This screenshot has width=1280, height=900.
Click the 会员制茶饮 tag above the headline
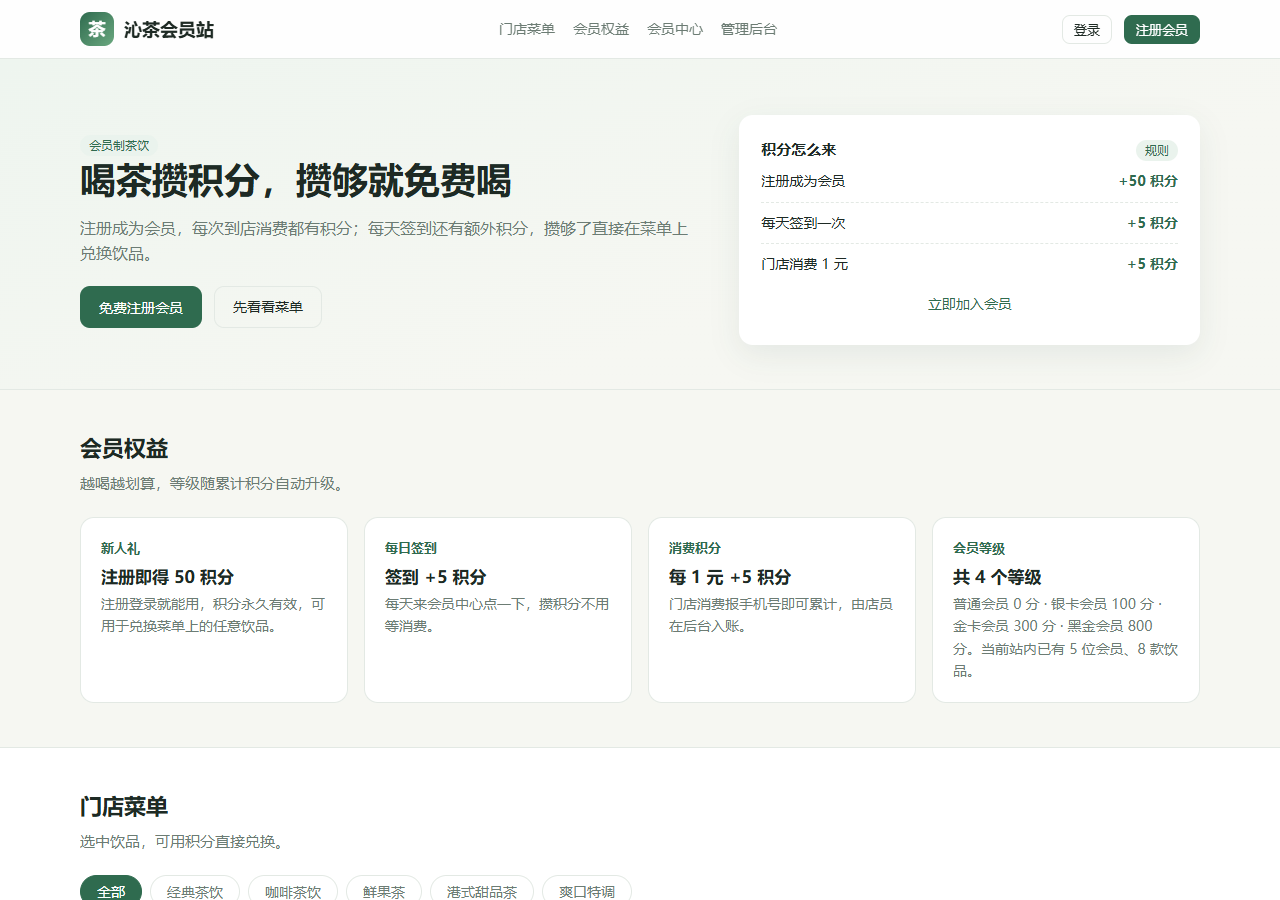click(119, 145)
